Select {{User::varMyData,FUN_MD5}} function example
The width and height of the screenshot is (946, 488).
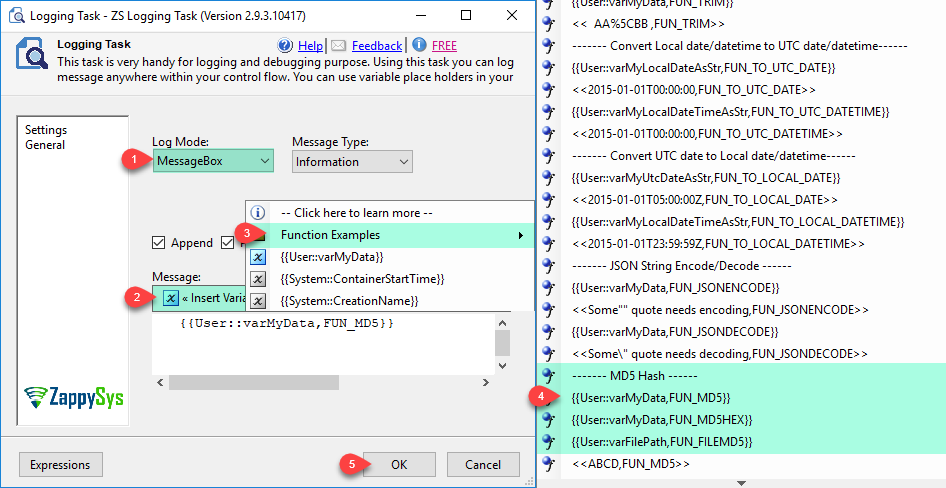[x=650, y=398]
